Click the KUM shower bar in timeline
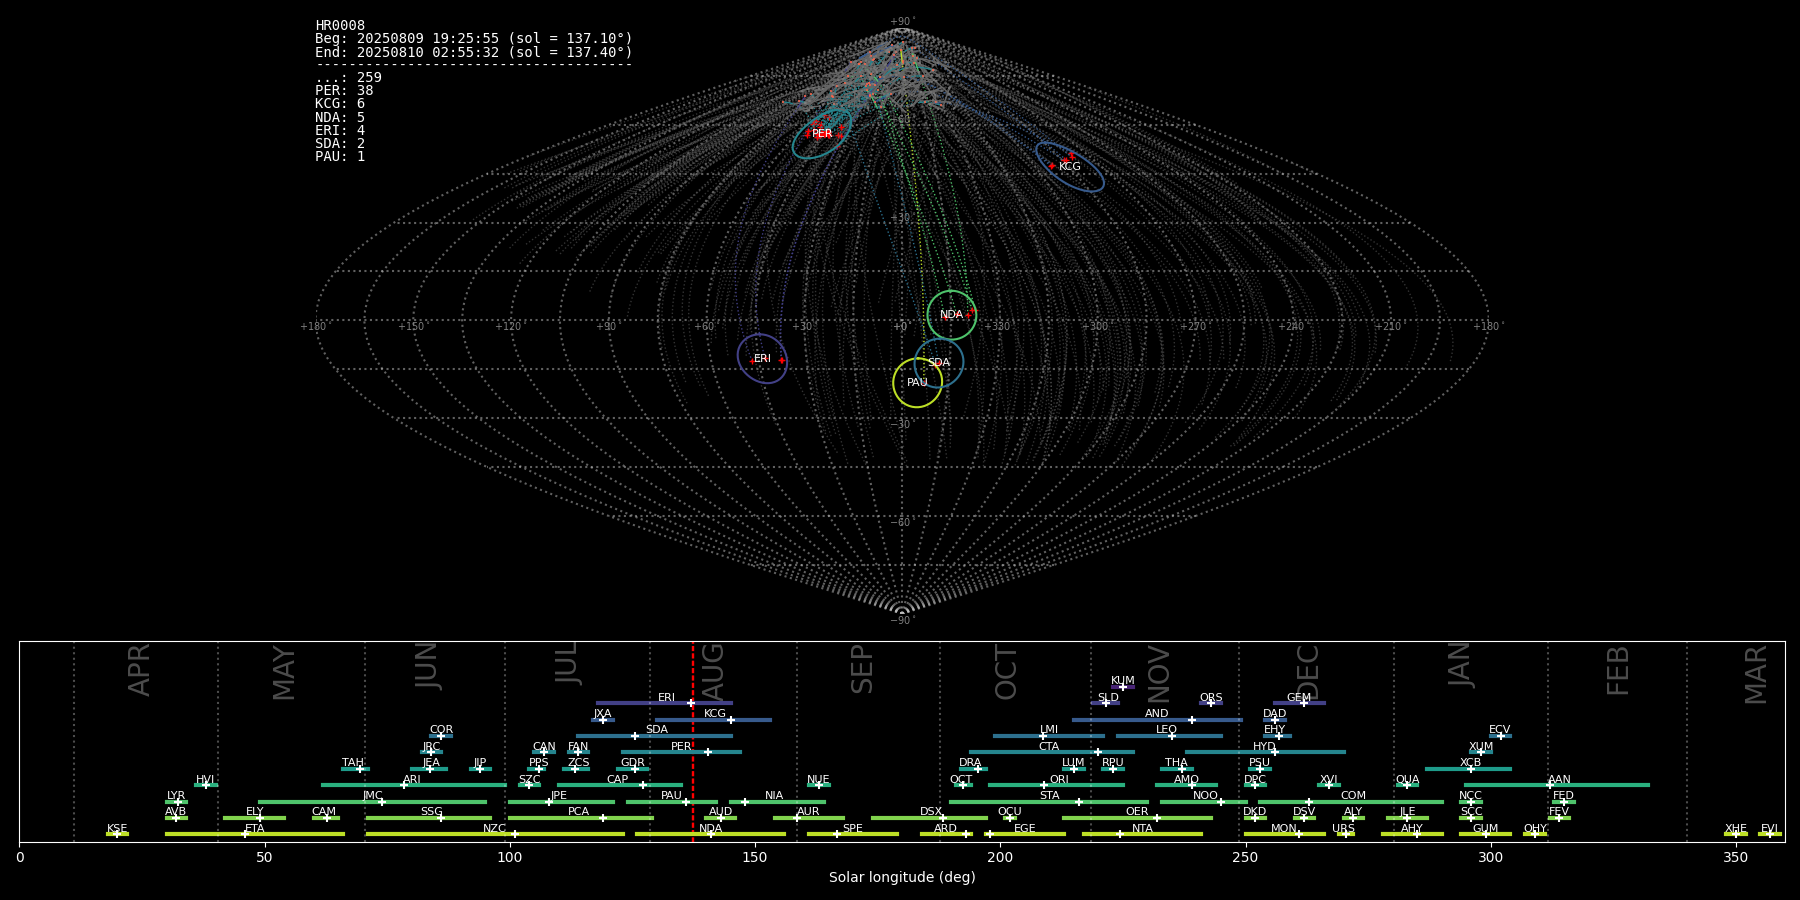The height and width of the screenshot is (900, 1800). pyautogui.click(x=1123, y=687)
